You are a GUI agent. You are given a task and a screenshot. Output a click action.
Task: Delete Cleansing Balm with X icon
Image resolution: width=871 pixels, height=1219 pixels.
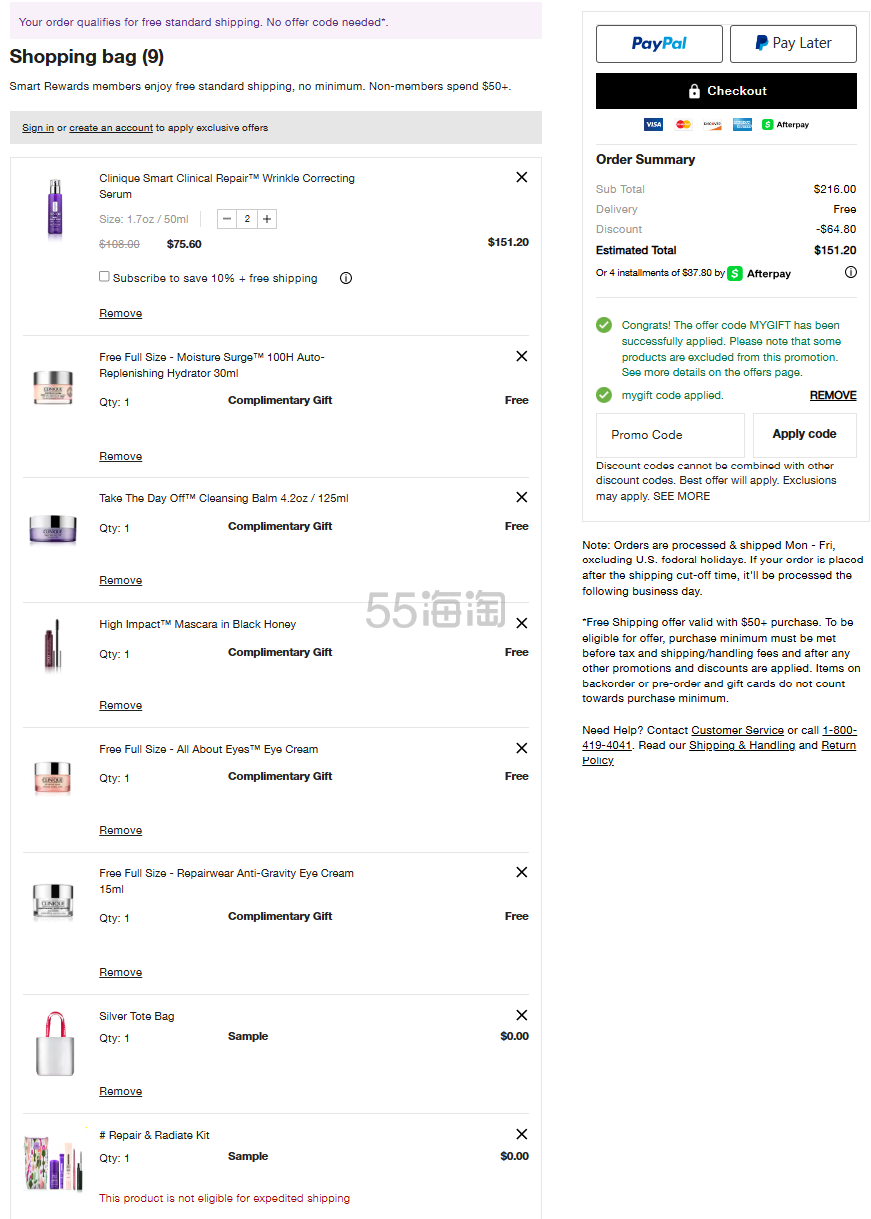pyautogui.click(x=521, y=497)
